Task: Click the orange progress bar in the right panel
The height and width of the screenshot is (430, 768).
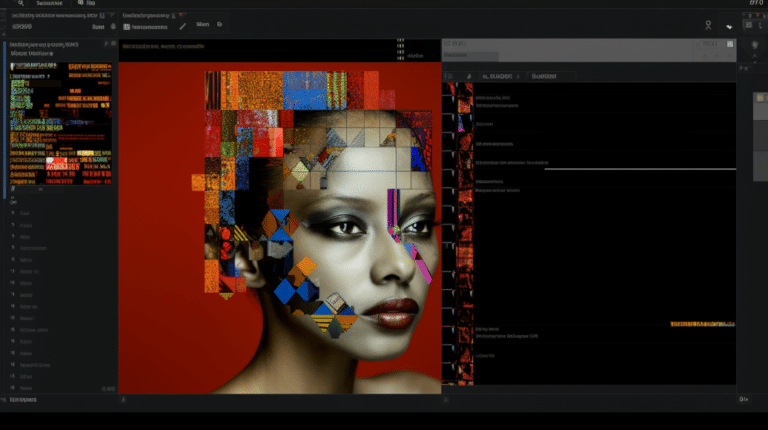Action: coord(702,324)
